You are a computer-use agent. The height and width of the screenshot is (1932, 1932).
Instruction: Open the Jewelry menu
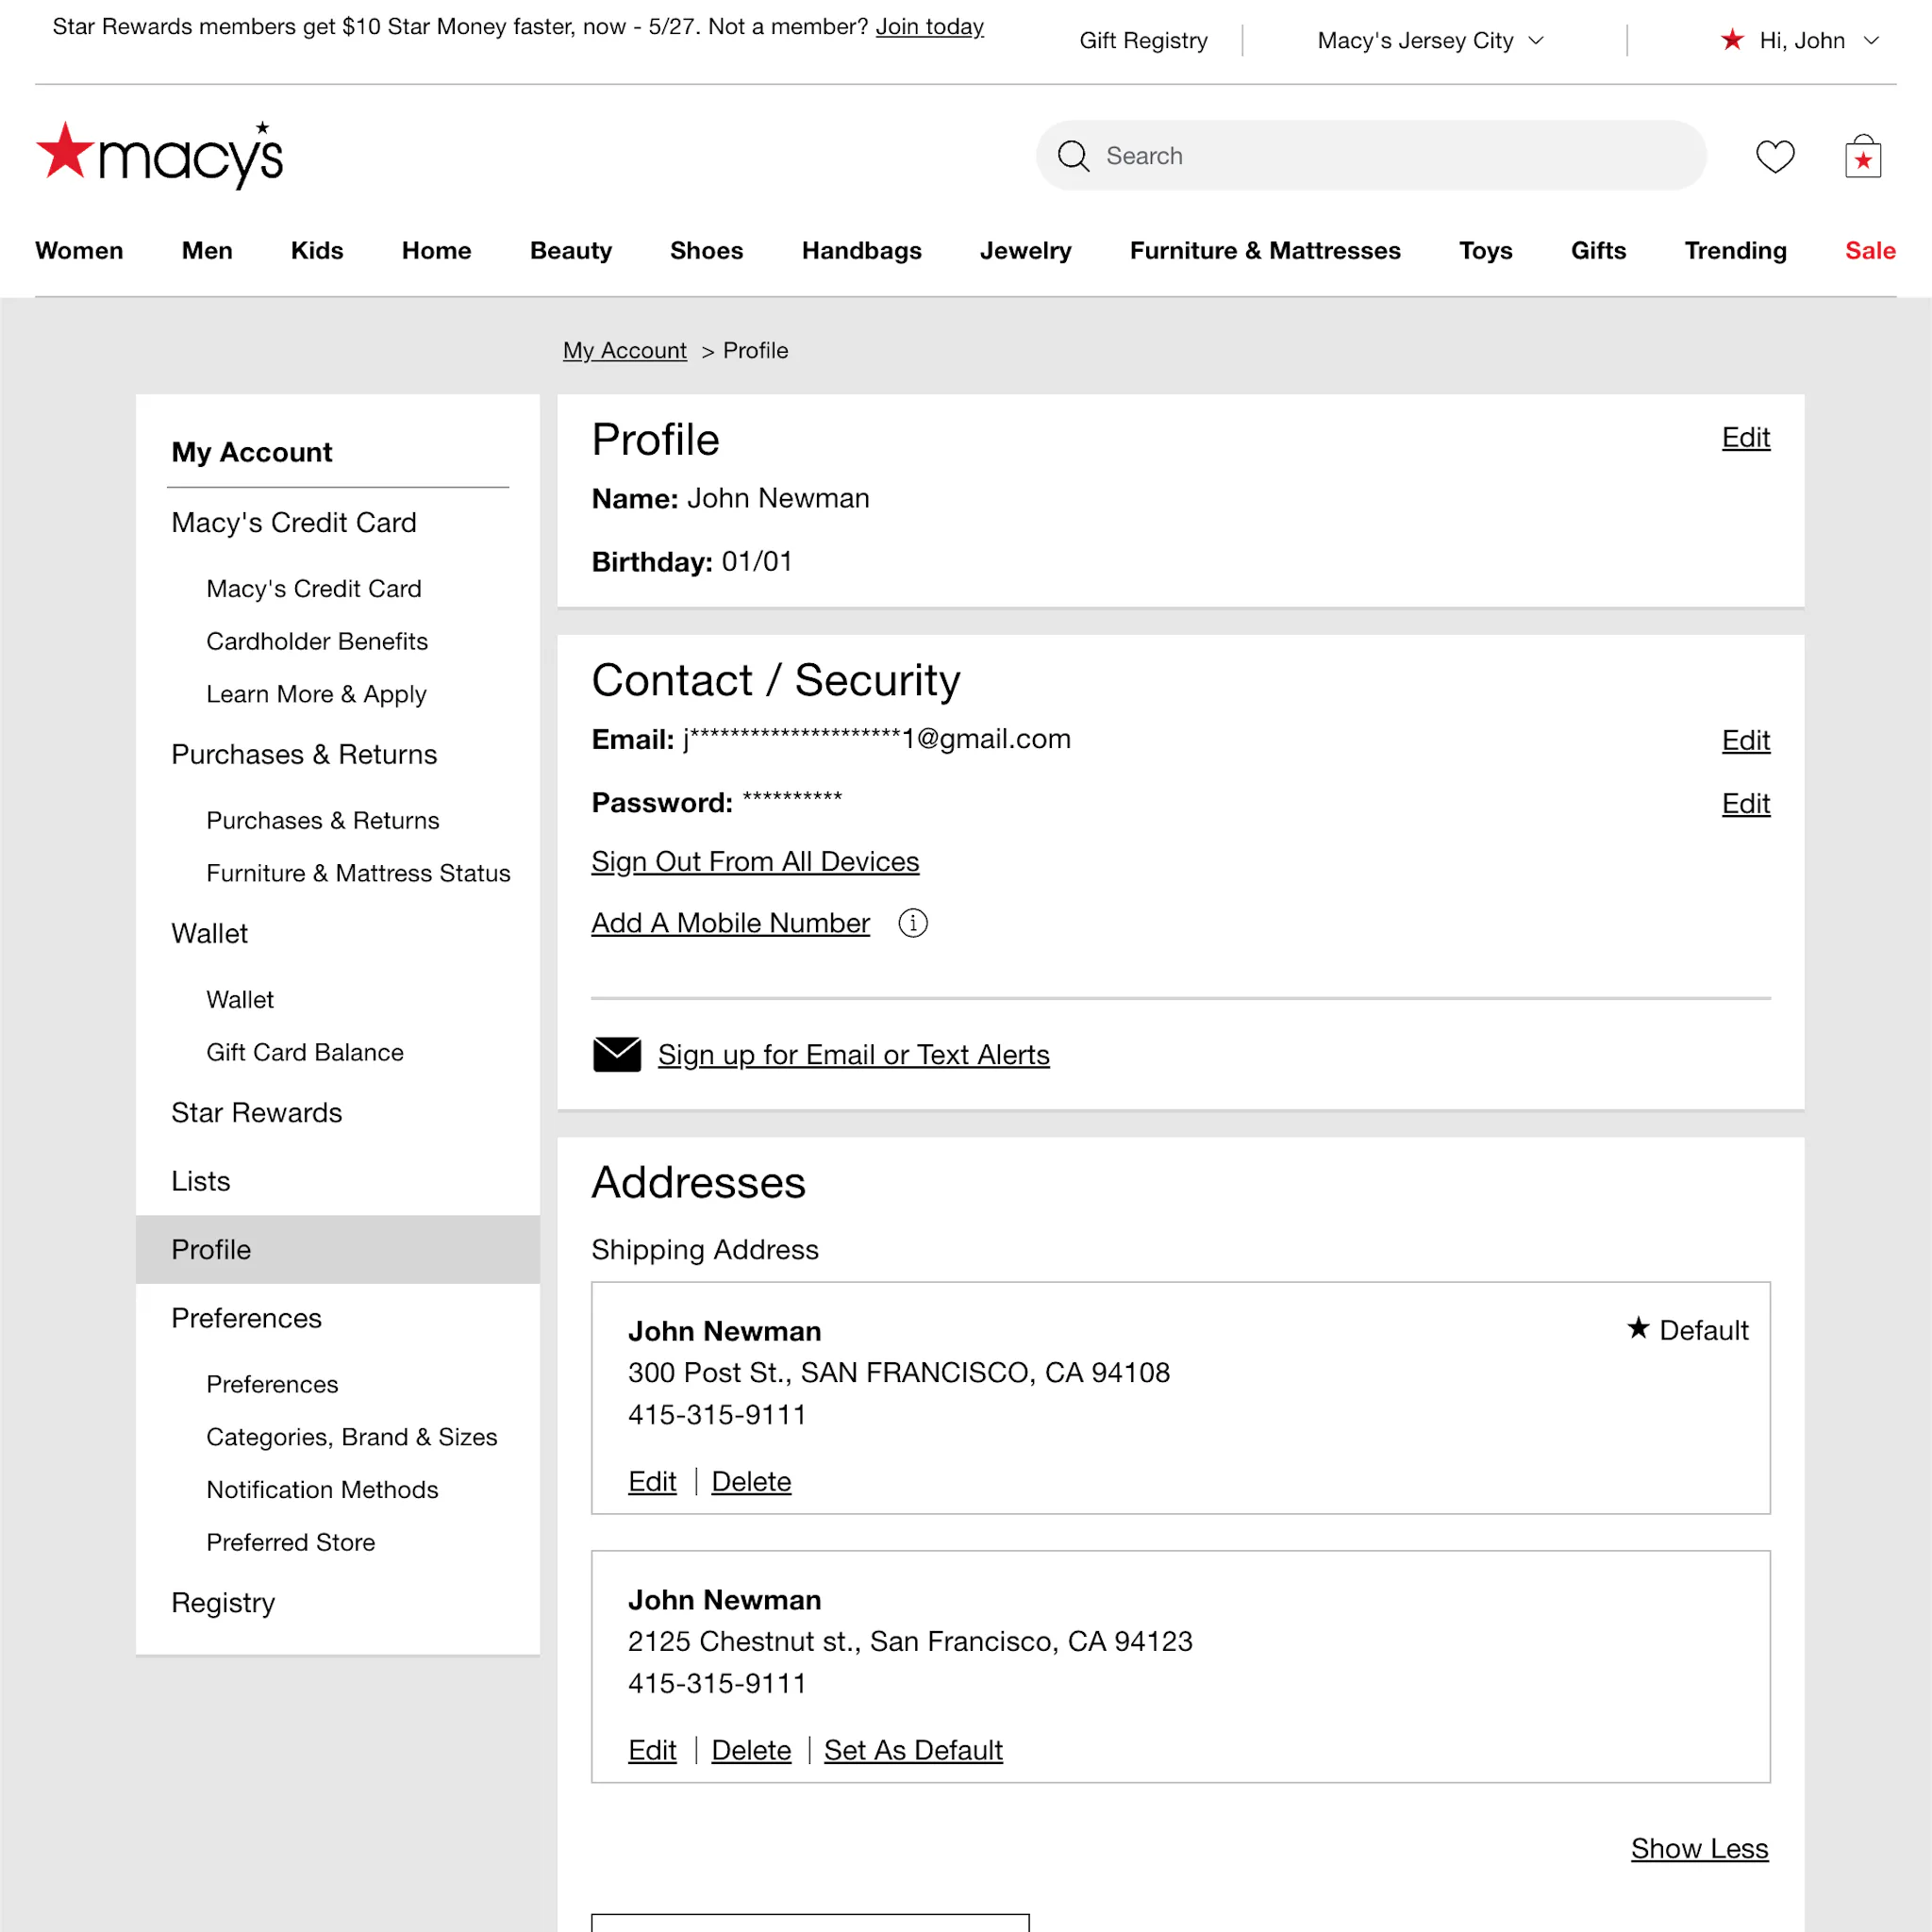[1025, 250]
